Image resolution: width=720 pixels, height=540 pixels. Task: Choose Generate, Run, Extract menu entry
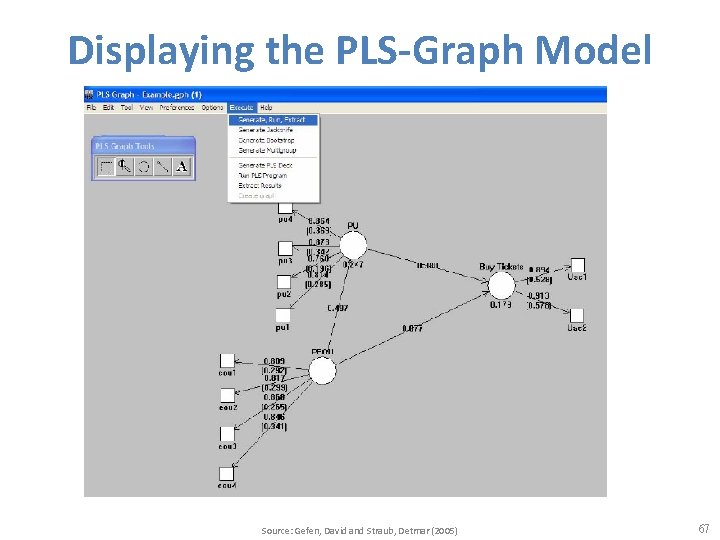point(274,120)
